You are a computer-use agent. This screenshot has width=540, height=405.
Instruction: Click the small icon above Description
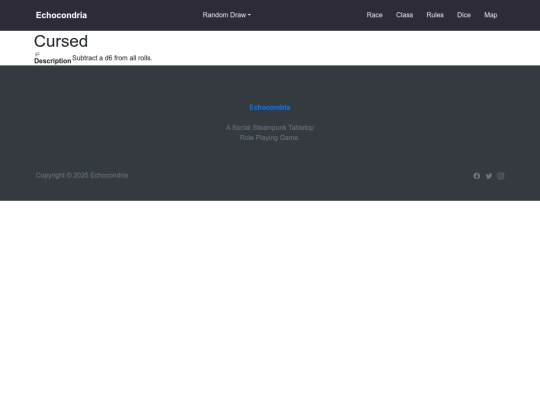coord(37,54)
